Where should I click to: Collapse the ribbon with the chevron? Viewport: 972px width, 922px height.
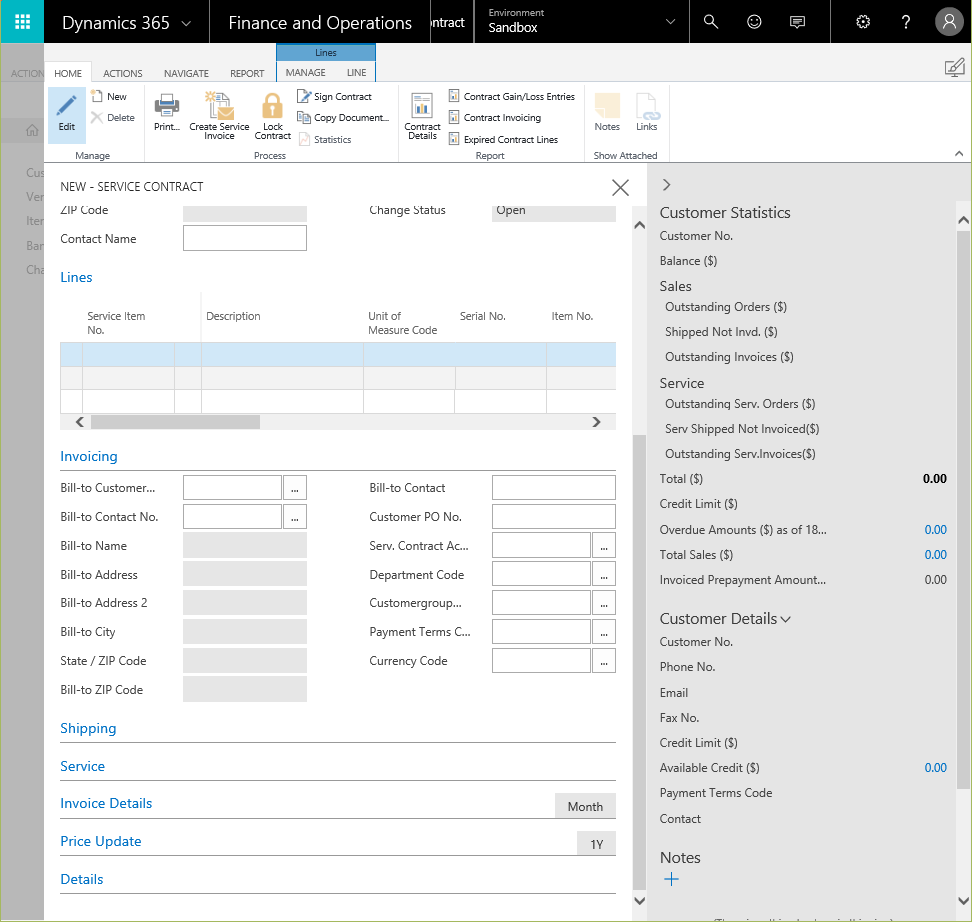coord(959,154)
